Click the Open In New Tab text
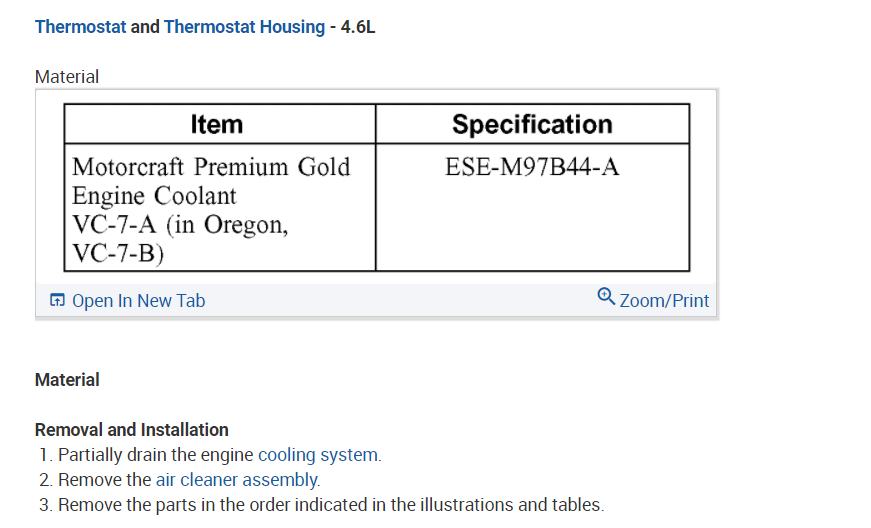871x528 pixels. [138, 301]
